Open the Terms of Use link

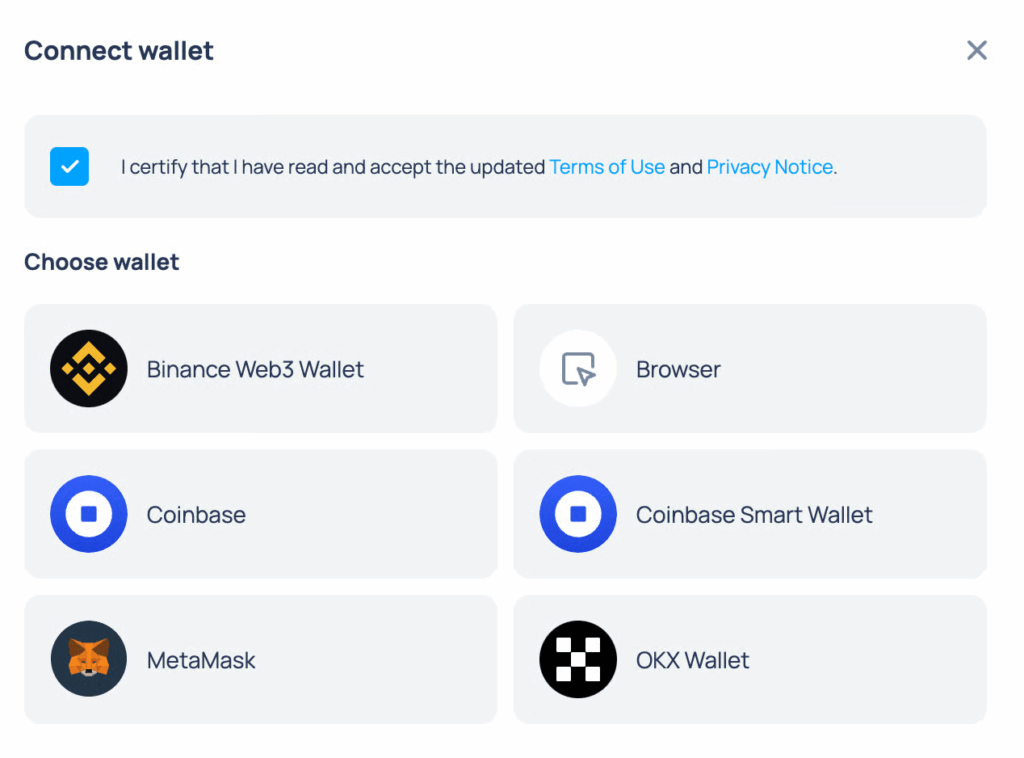point(607,167)
